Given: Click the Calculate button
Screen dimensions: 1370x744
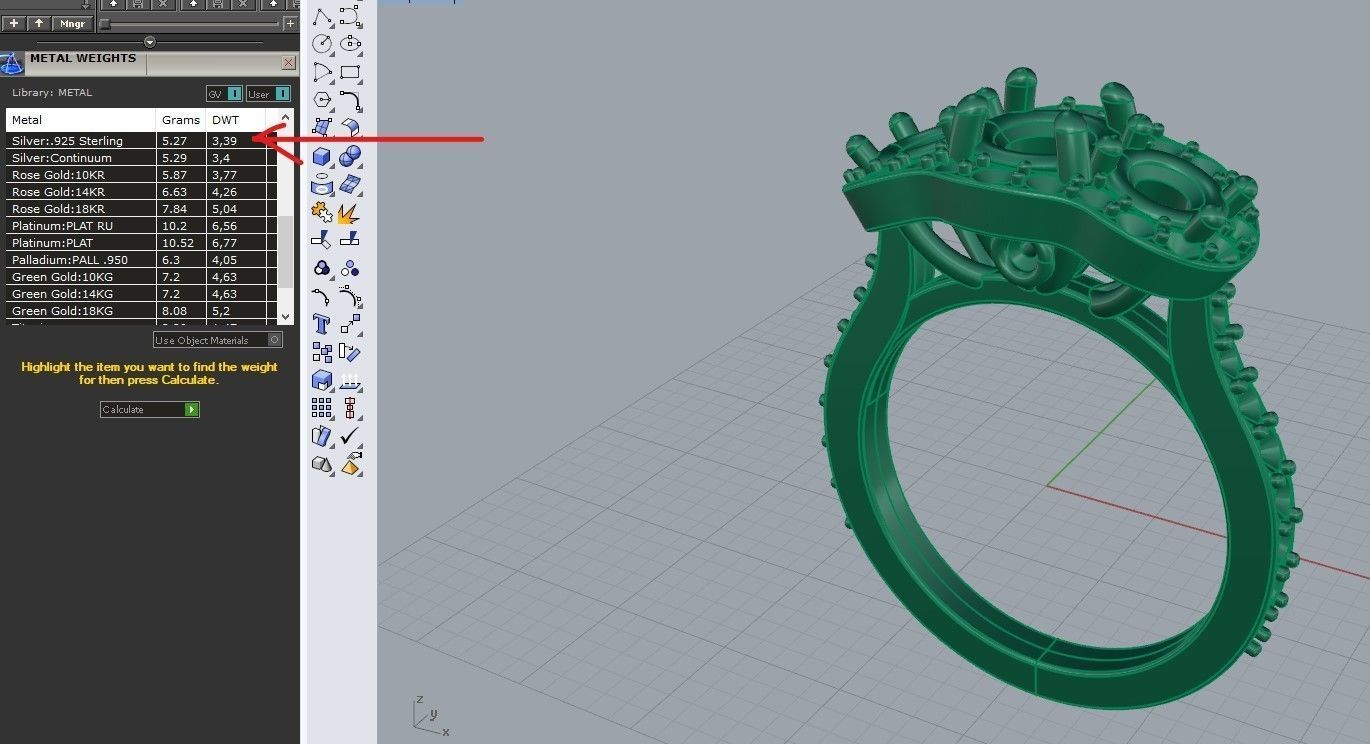Looking at the screenshot, I should tap(150, 409).
